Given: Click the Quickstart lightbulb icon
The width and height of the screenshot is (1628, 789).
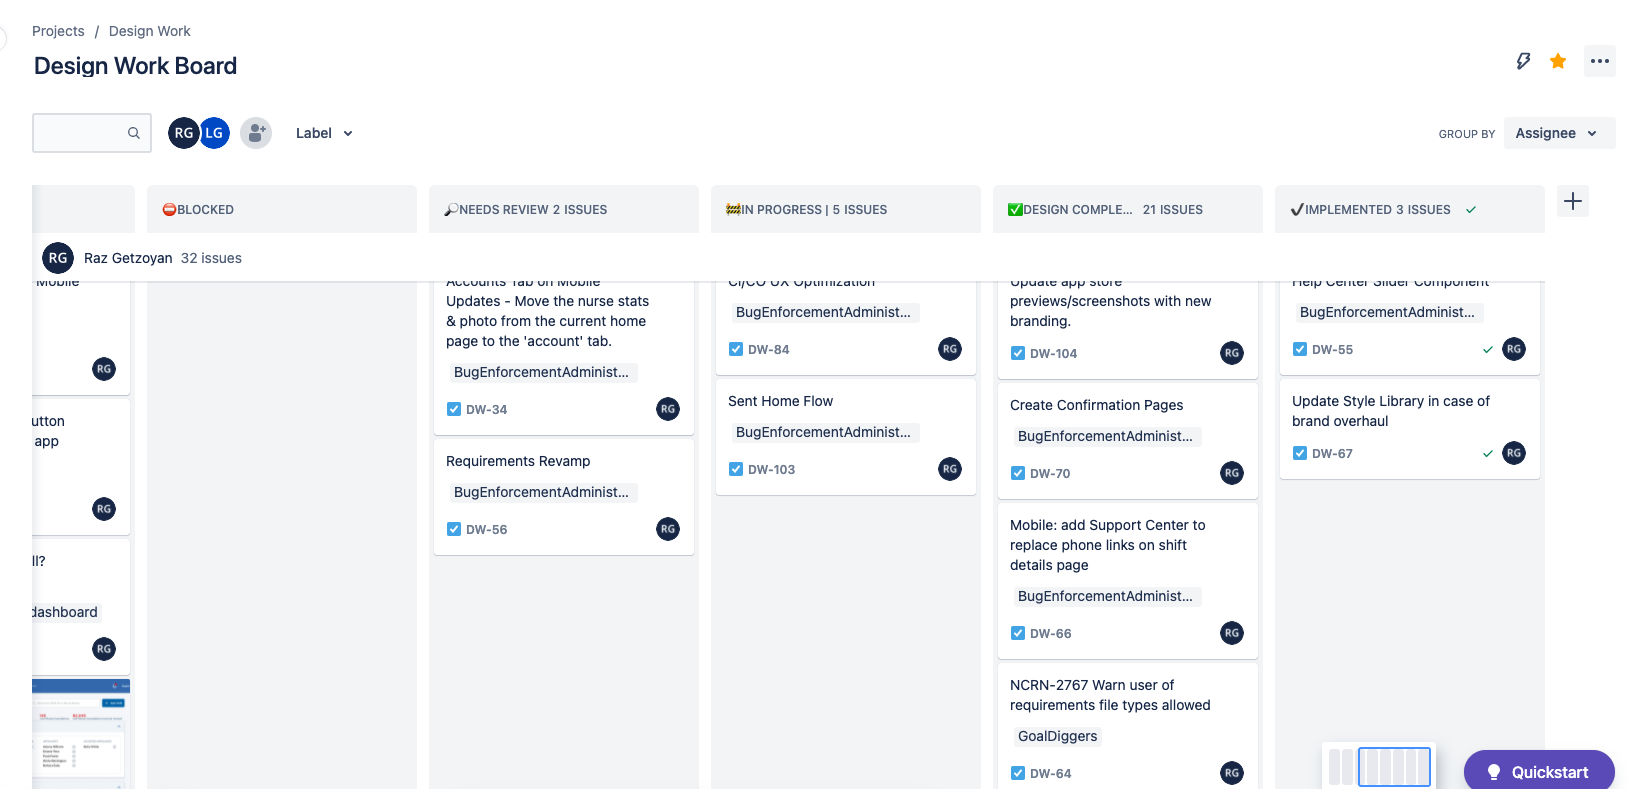Looking at the screenshot, I should pyautogui.click(x=1494, y=772).
